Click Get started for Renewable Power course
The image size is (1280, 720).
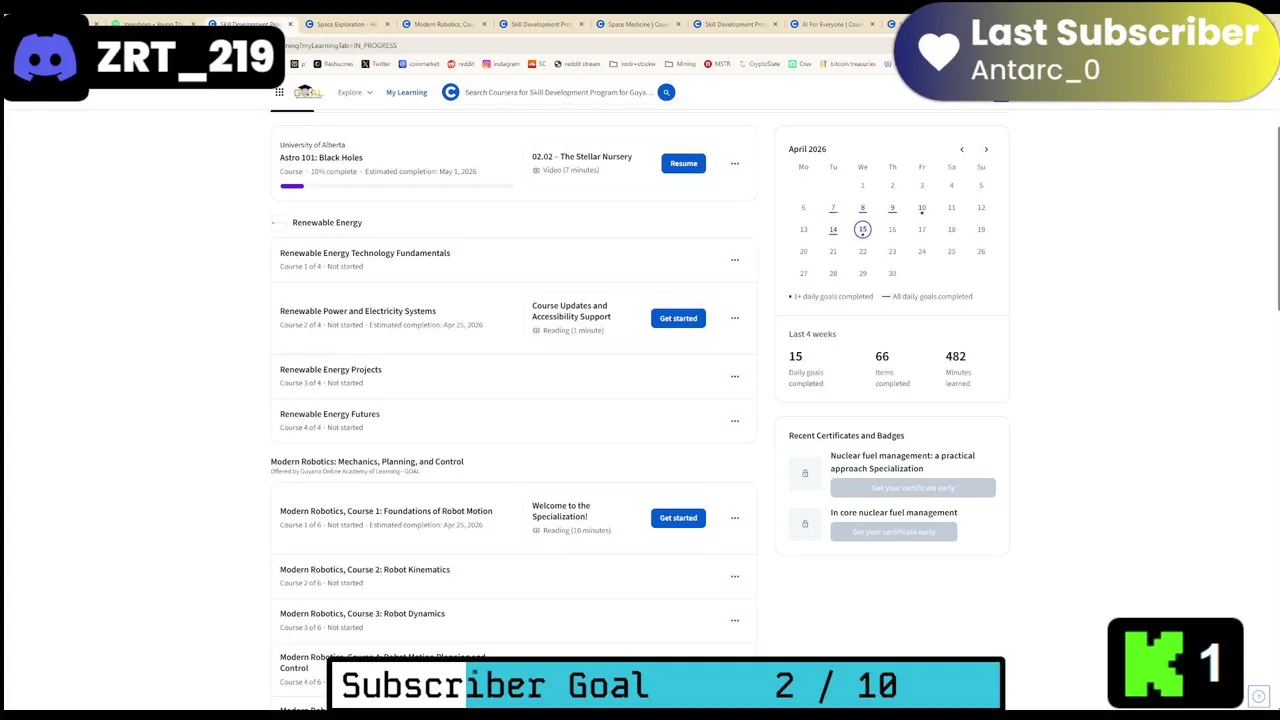(678, 318)
